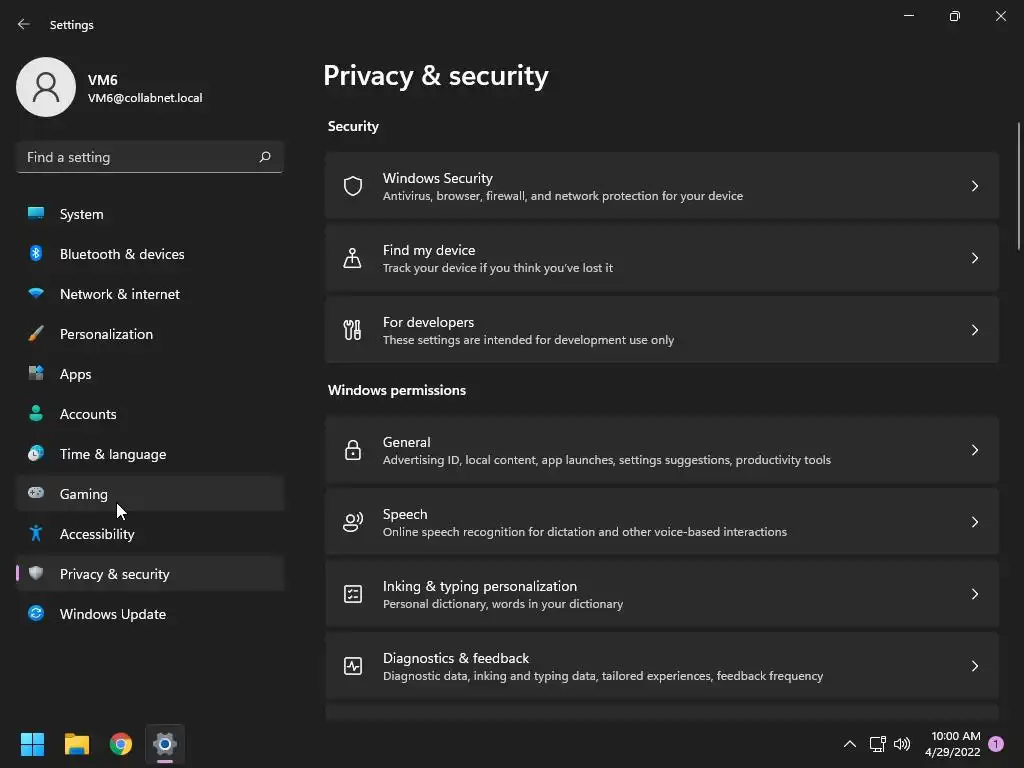The image size is (1024, 768).
Task: Click the settings page vertical scrollbar
Action: [x=1019, y=185]
